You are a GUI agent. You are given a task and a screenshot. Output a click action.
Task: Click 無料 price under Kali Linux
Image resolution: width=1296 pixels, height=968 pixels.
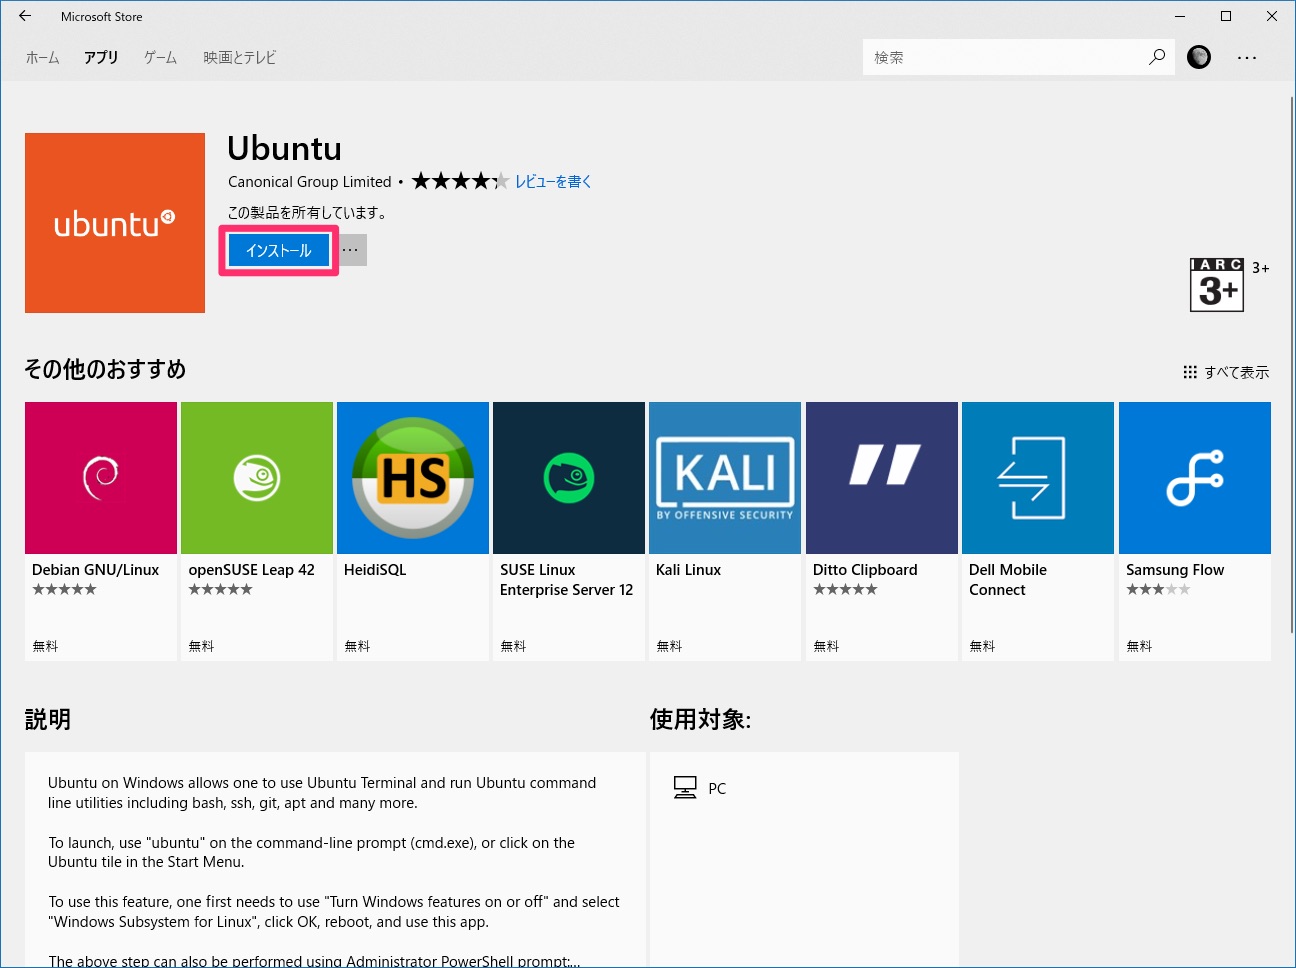(x=669, y=646)
